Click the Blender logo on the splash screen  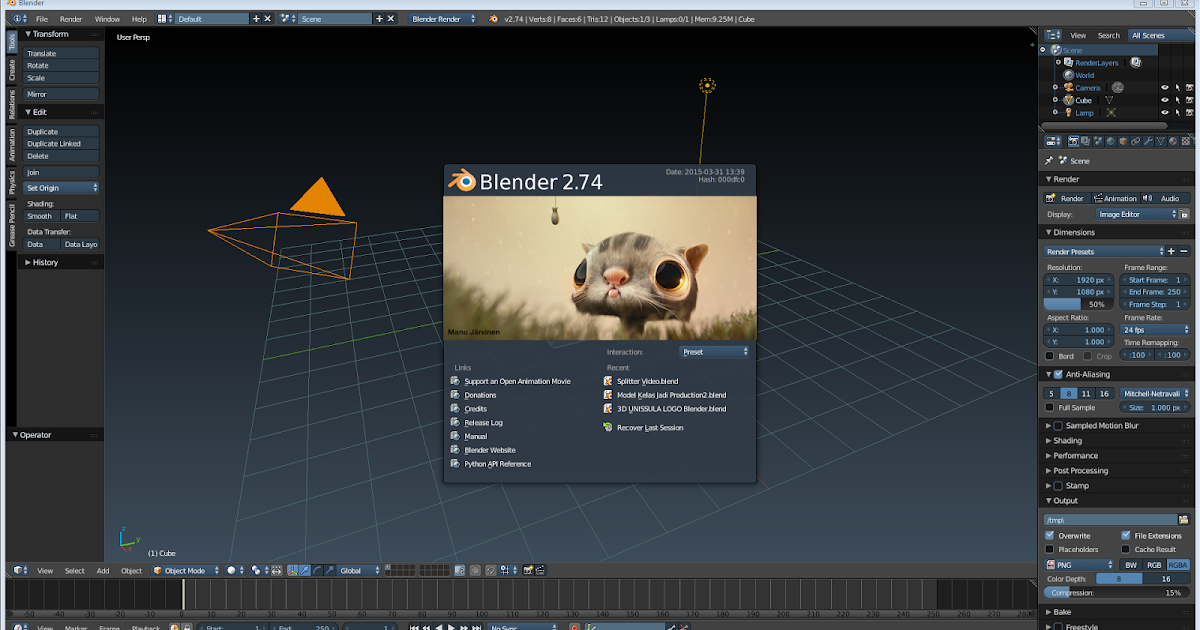point(462,182)
